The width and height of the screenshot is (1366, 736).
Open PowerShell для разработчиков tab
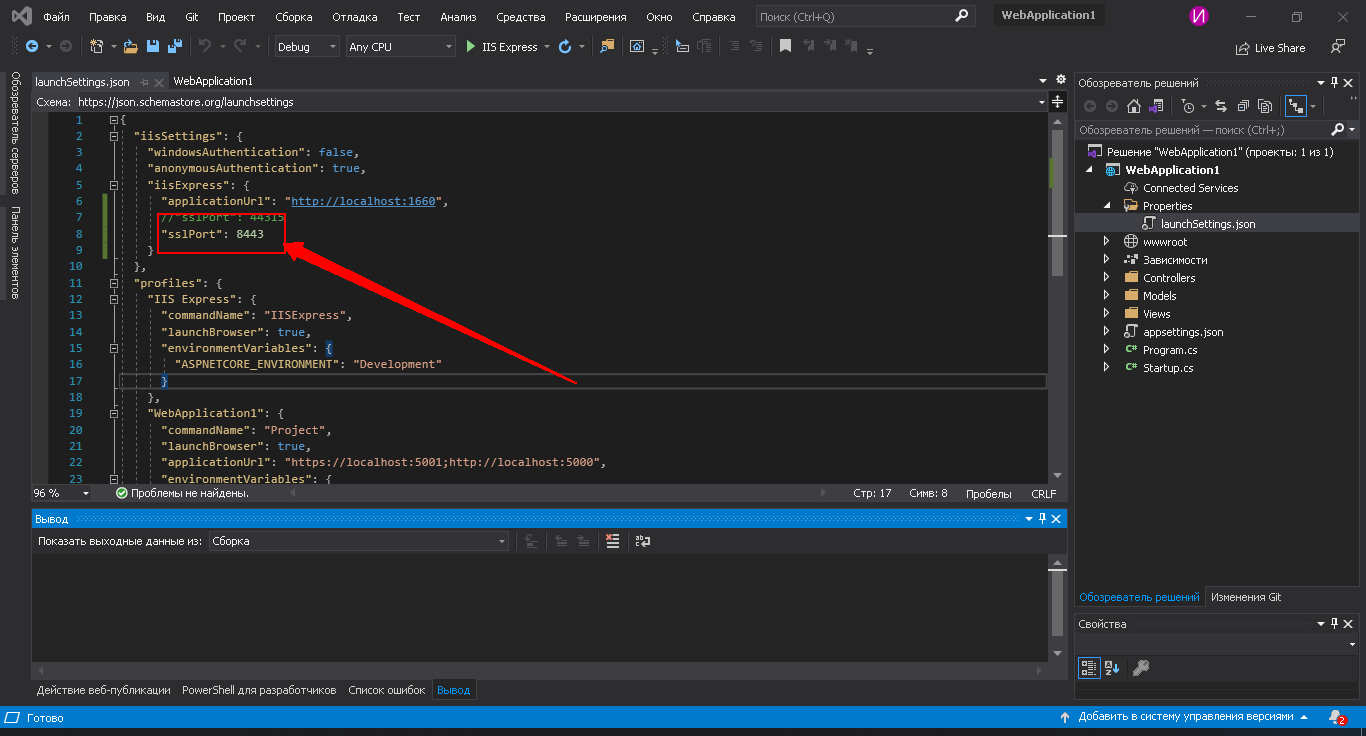point(259,690)
